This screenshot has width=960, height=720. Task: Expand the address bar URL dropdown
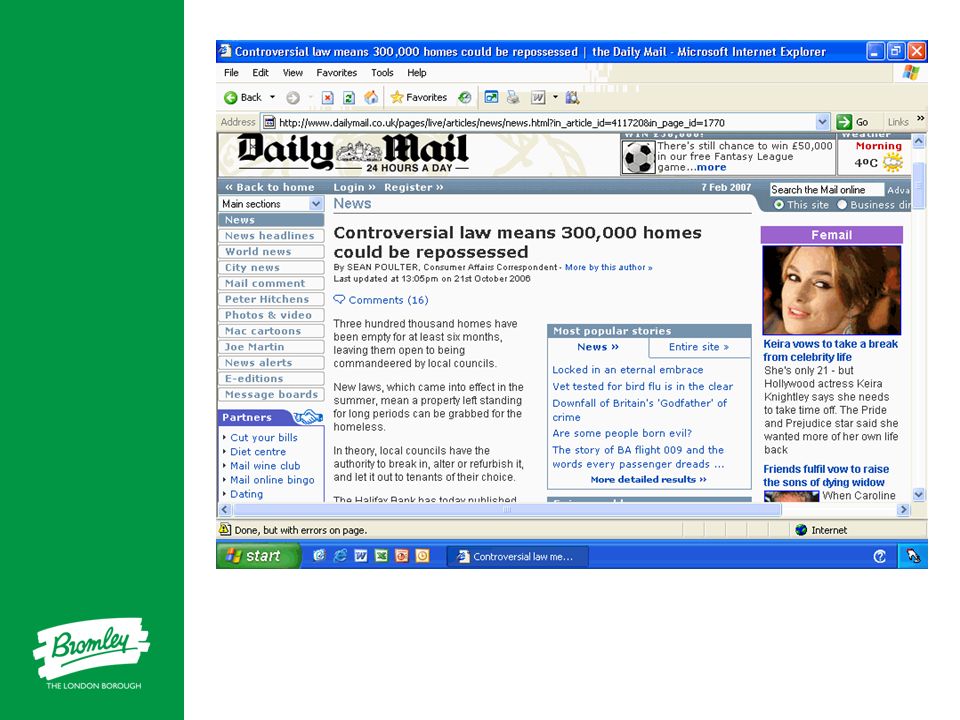pyautogui.click(x=822, y=122)
